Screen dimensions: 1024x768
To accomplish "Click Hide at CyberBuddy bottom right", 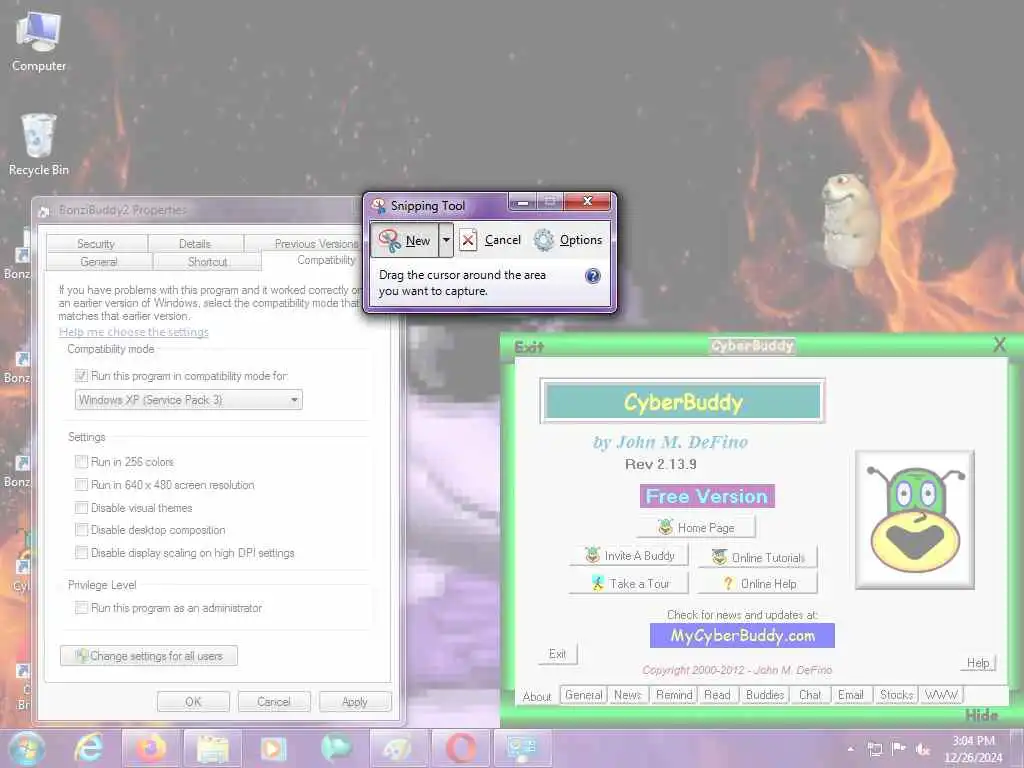I will pyautogui.click(x=981, y=716).
